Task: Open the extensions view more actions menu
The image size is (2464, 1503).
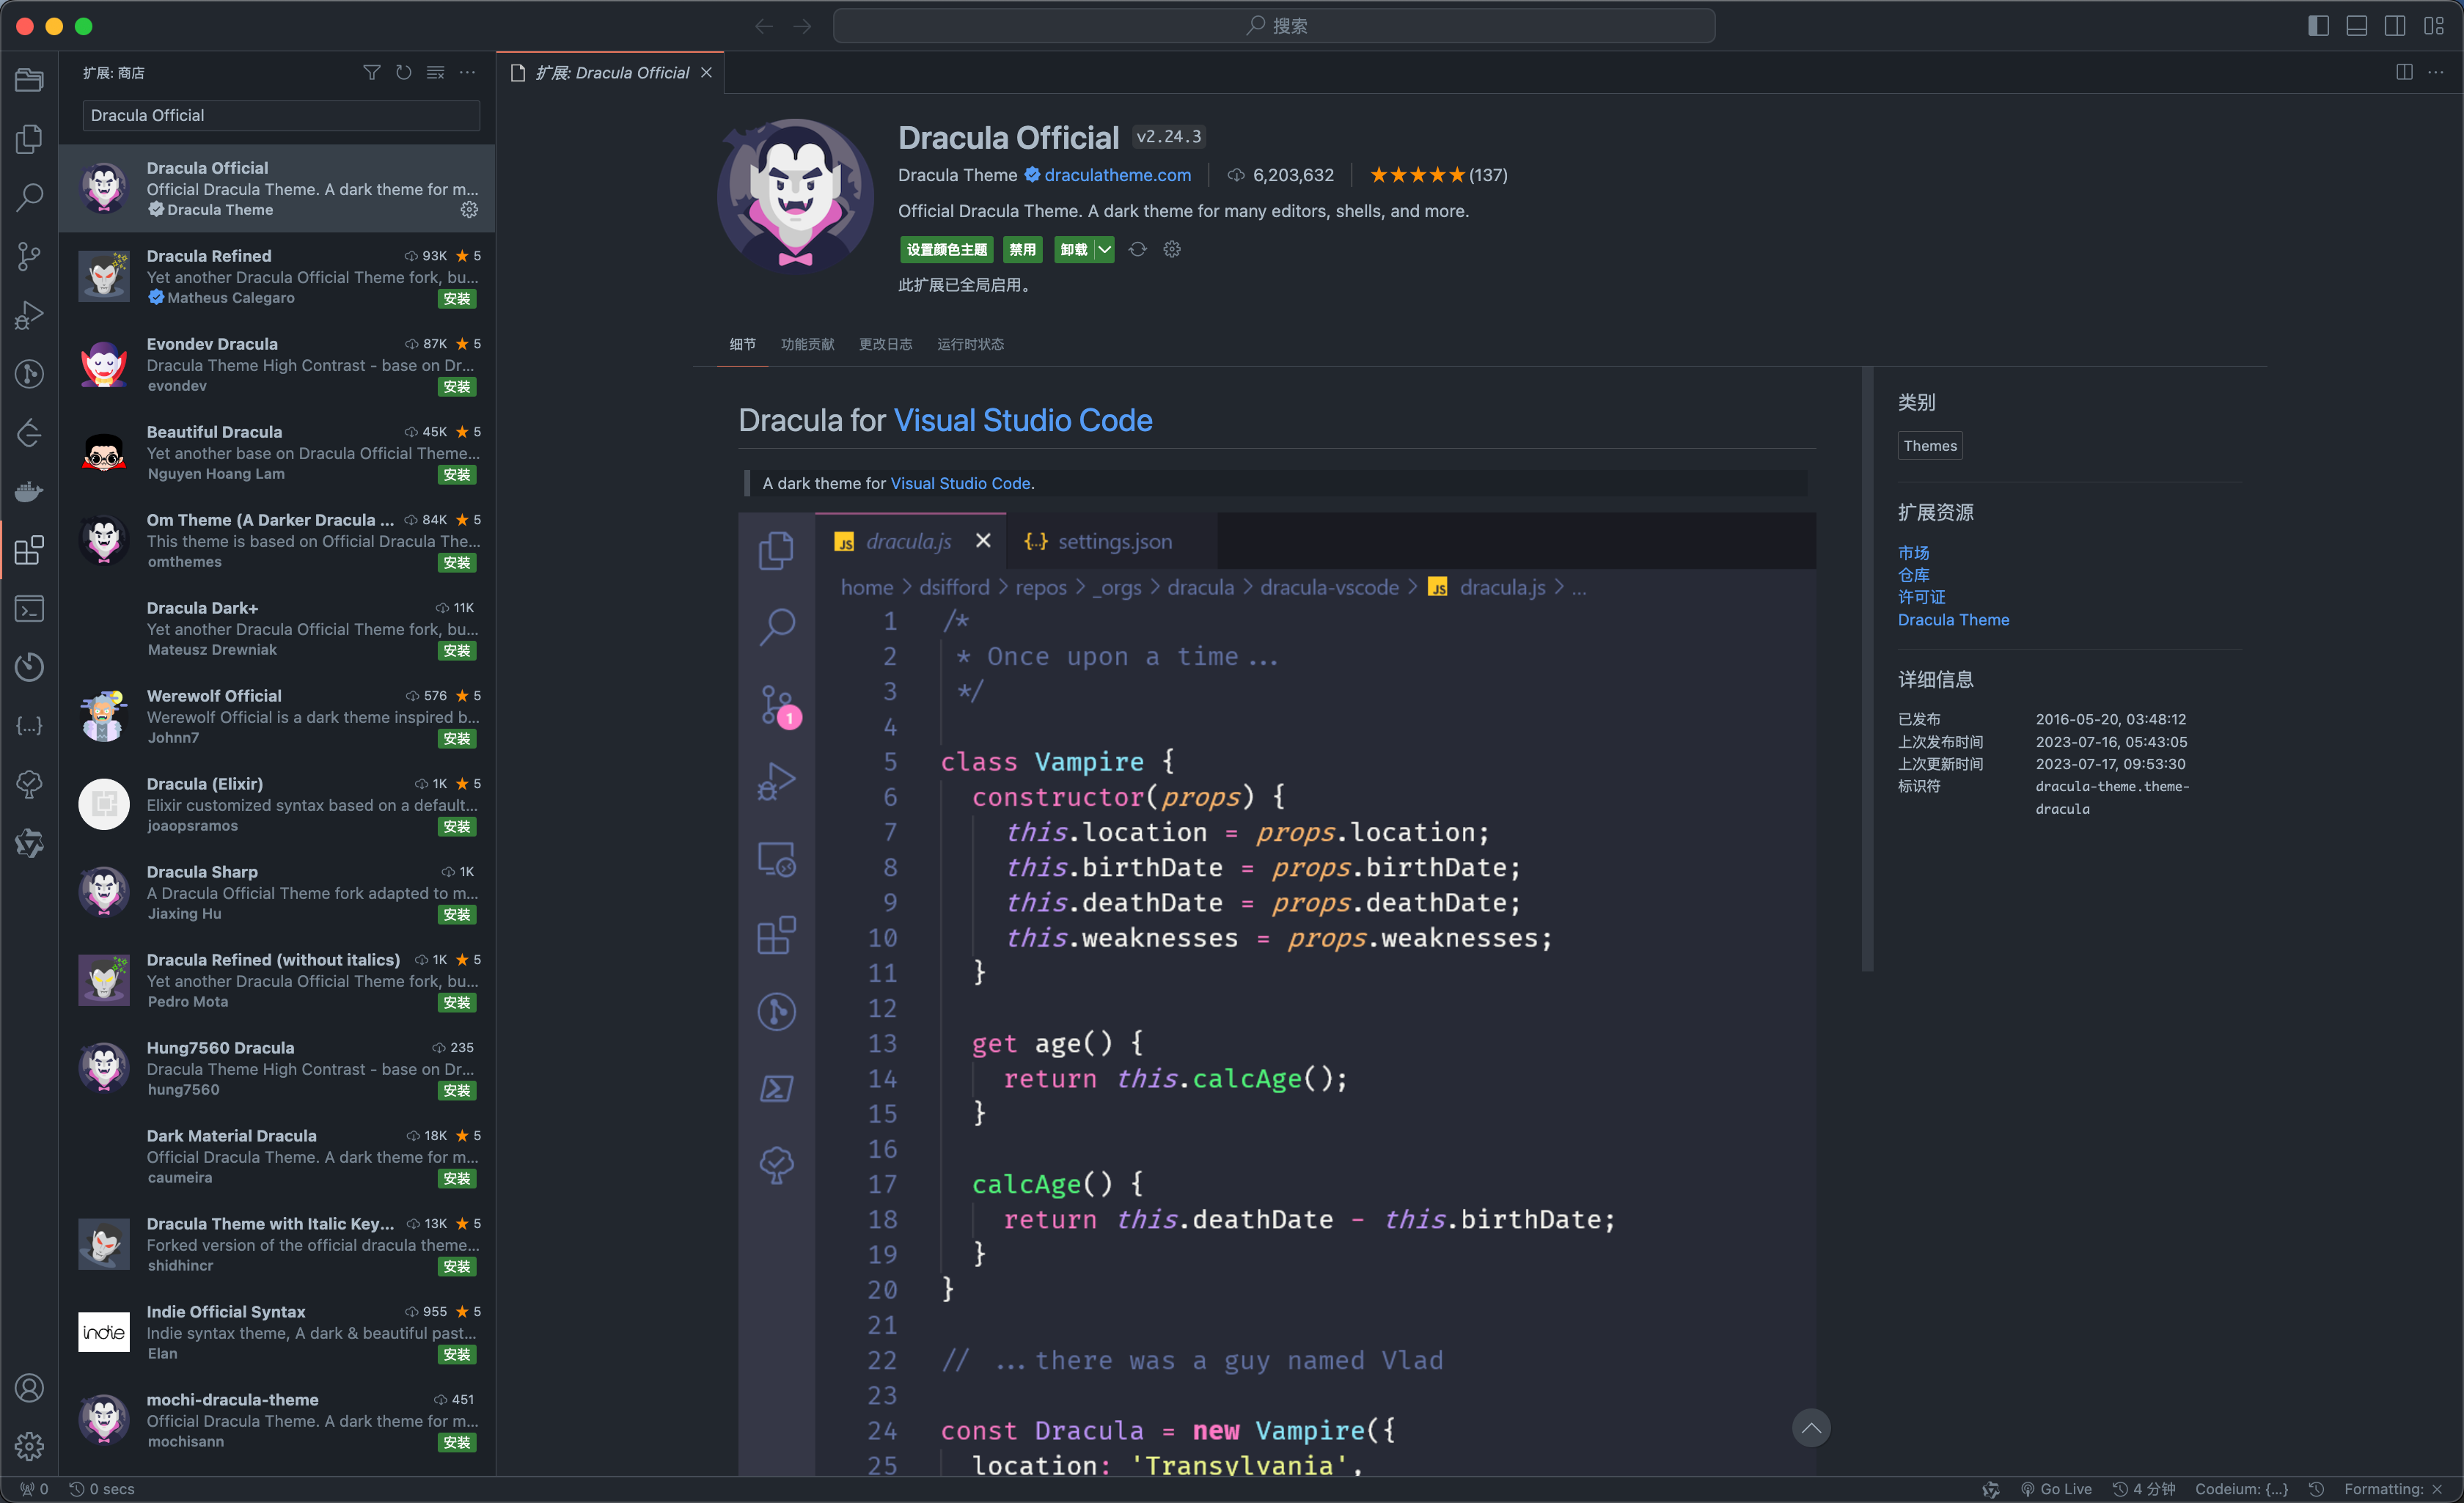Action: (x=467, y=73)
